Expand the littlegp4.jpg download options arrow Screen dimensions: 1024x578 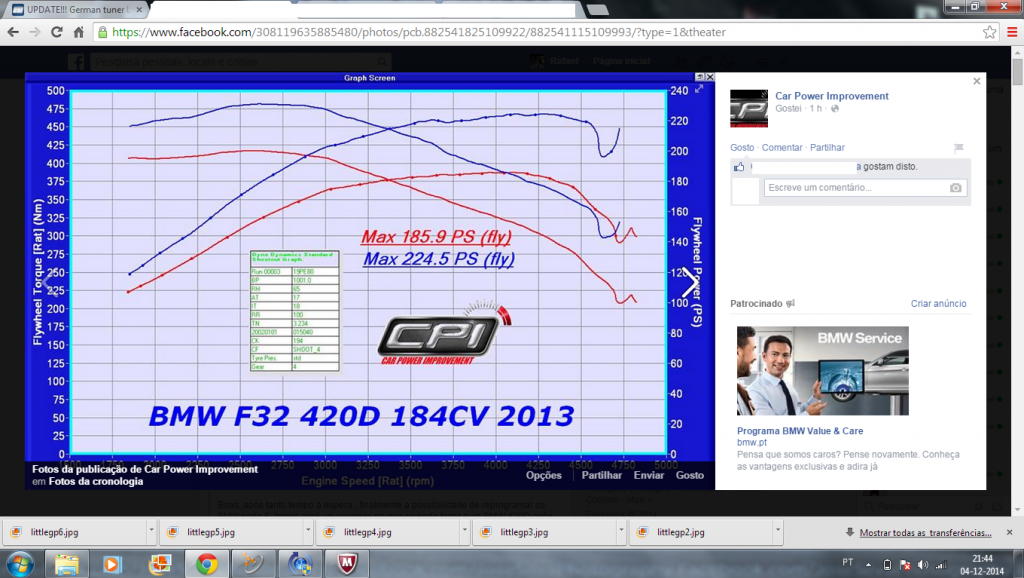(x=464, y=530)
